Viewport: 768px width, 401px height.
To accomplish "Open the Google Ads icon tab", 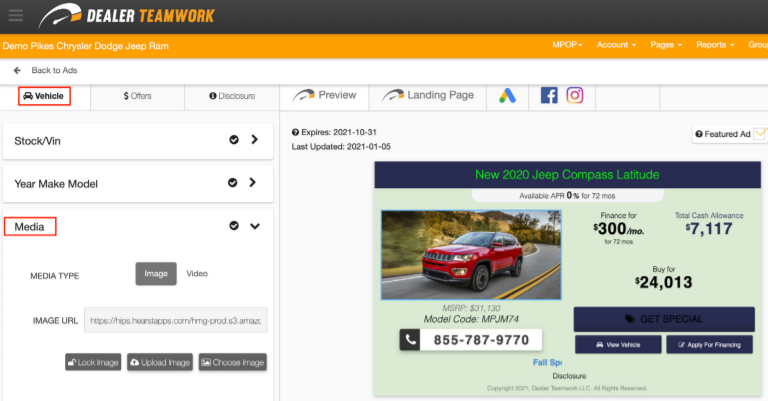I will [x=506, y=96].
